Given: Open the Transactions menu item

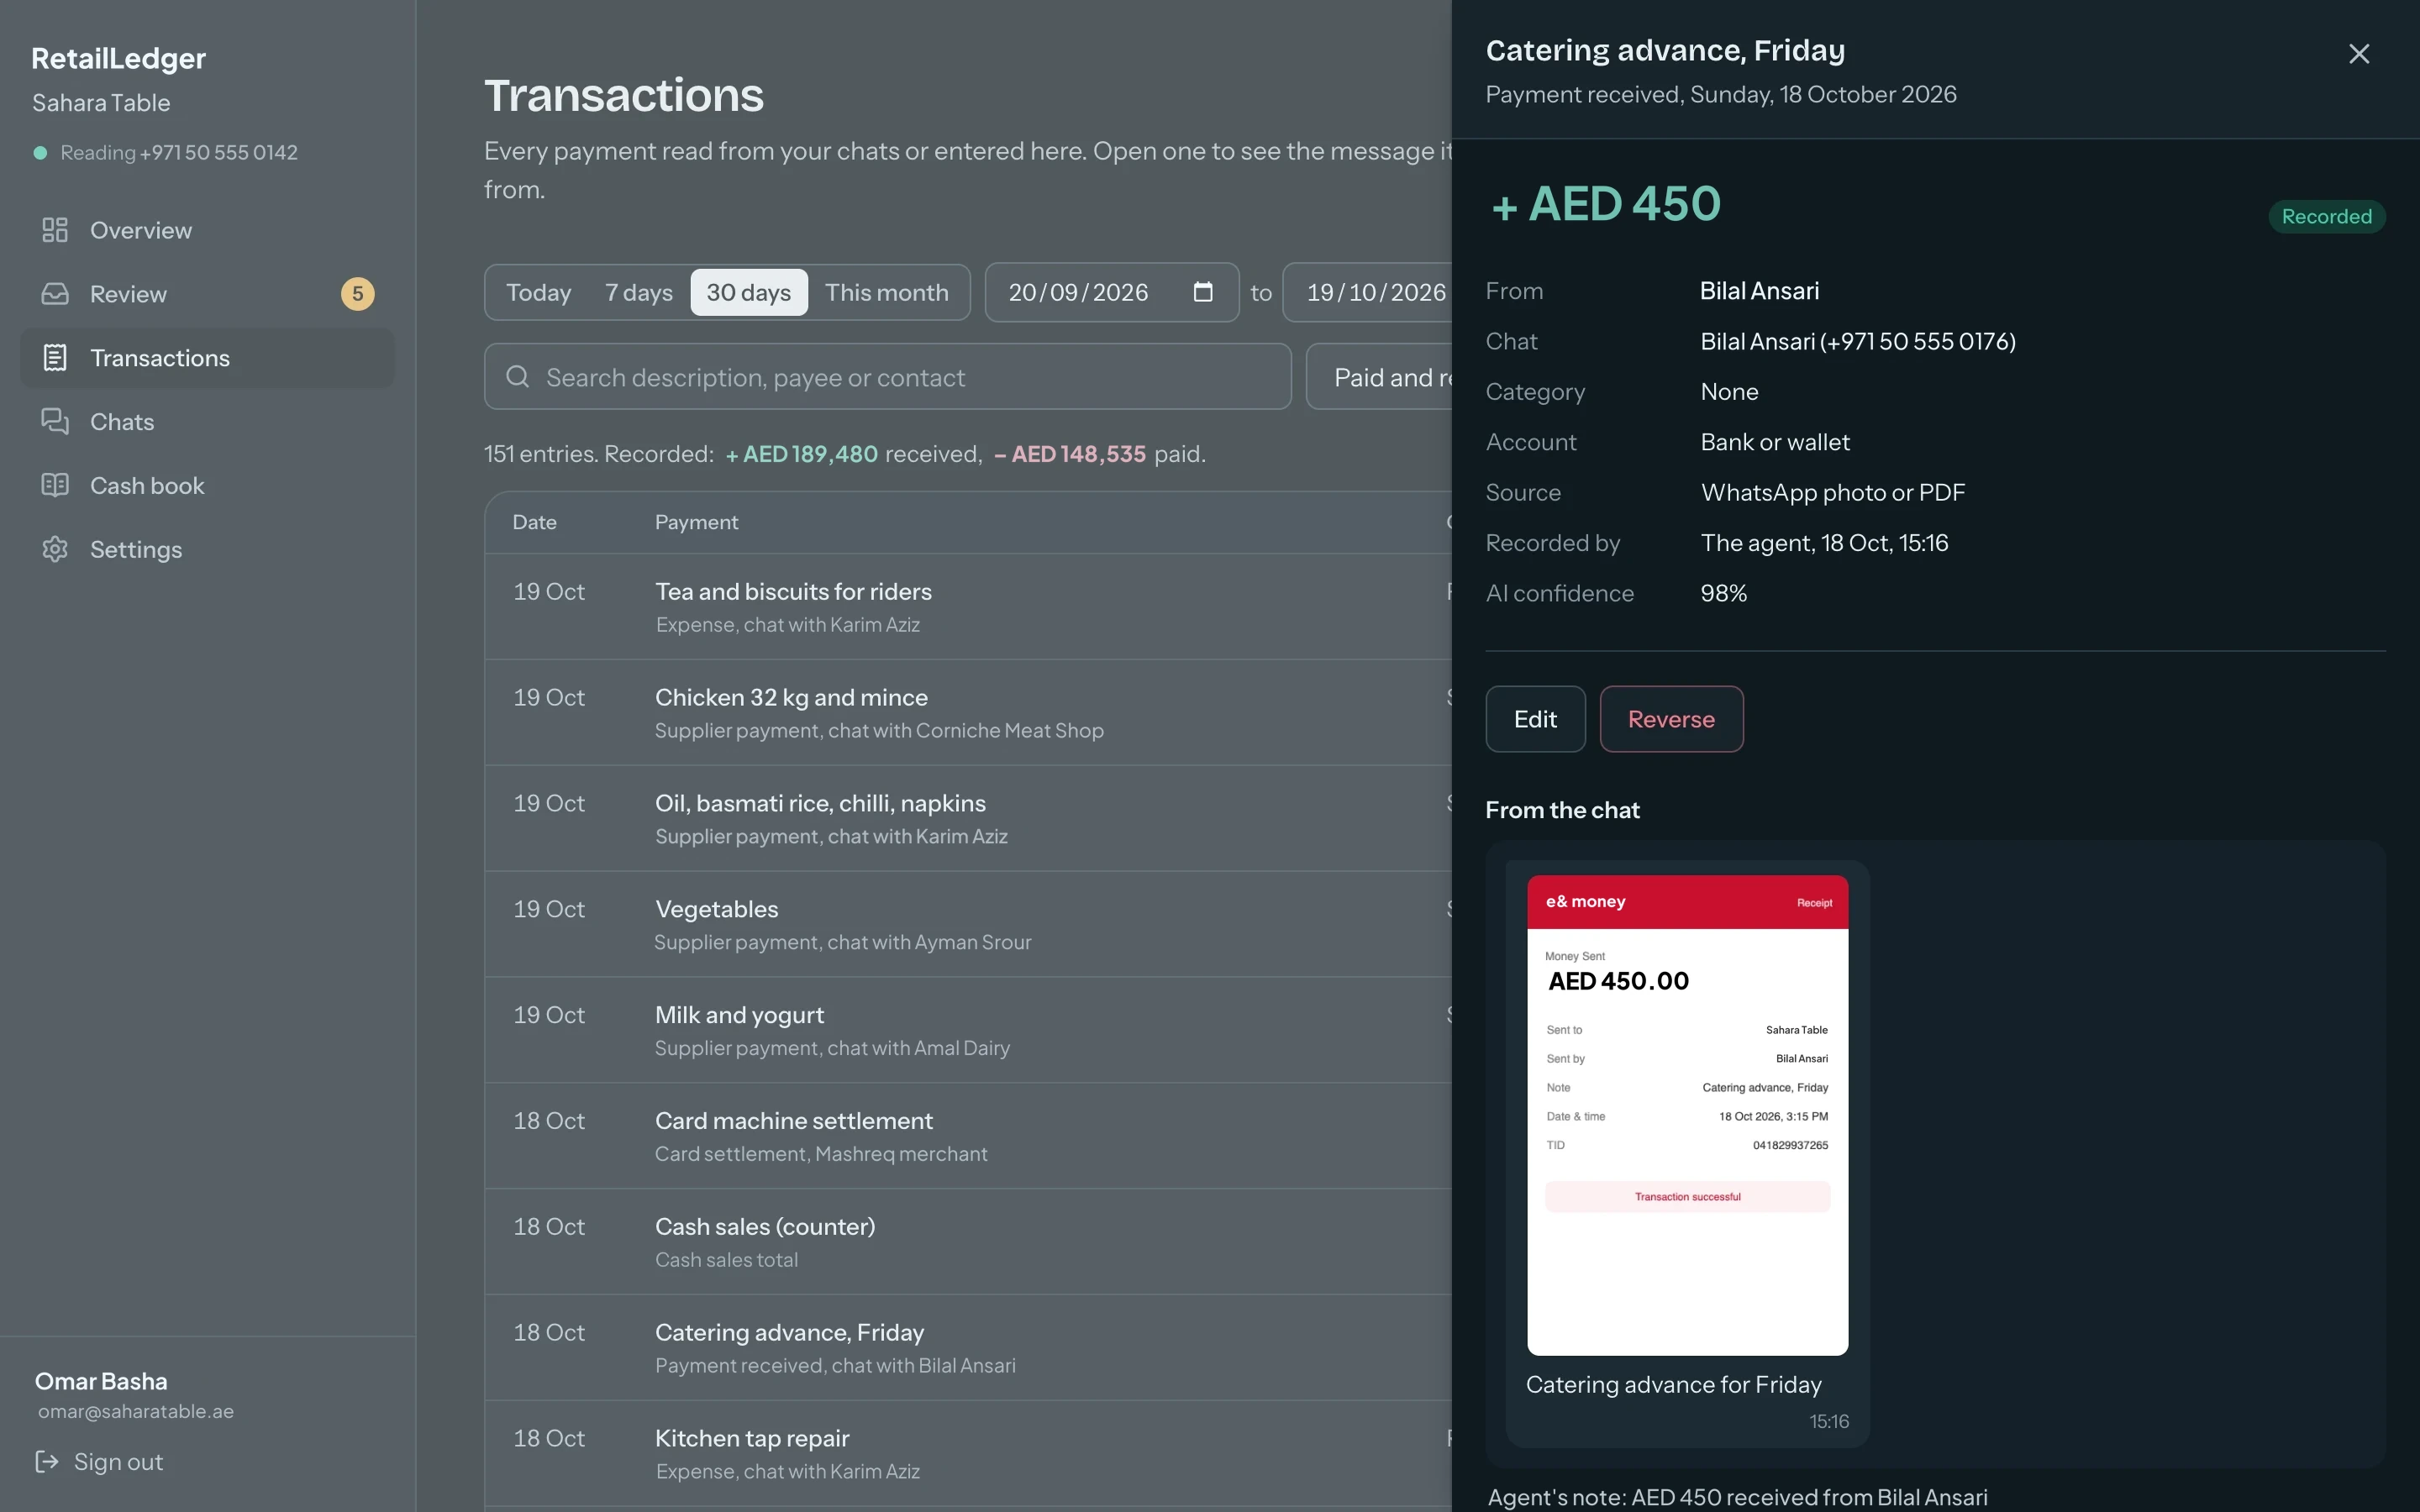Looking at the screenshot, I should point(207,358).
